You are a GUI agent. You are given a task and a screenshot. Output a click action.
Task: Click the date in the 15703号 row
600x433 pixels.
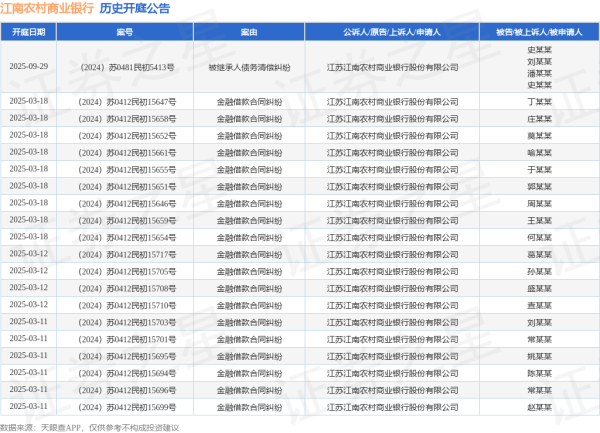pos(29,321)
